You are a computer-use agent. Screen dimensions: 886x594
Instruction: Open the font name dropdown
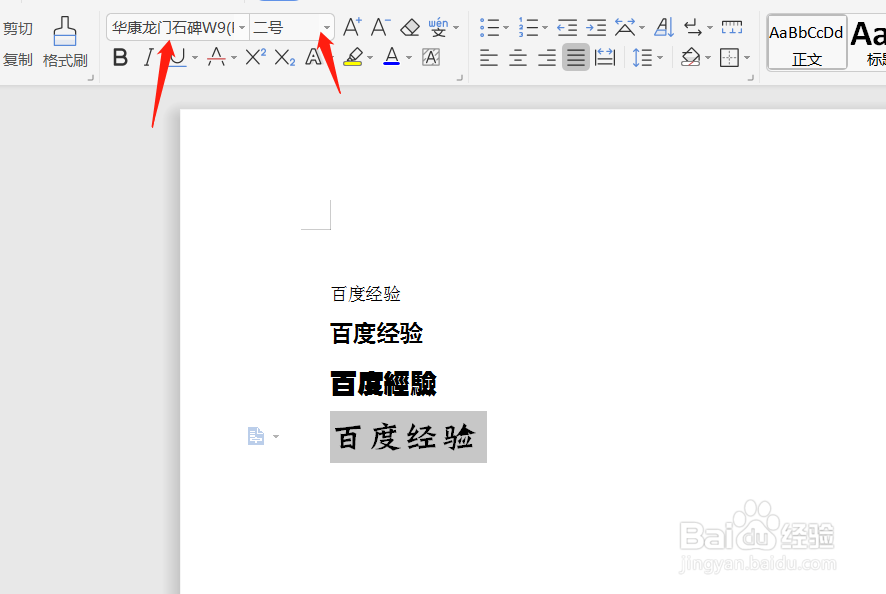243,27
